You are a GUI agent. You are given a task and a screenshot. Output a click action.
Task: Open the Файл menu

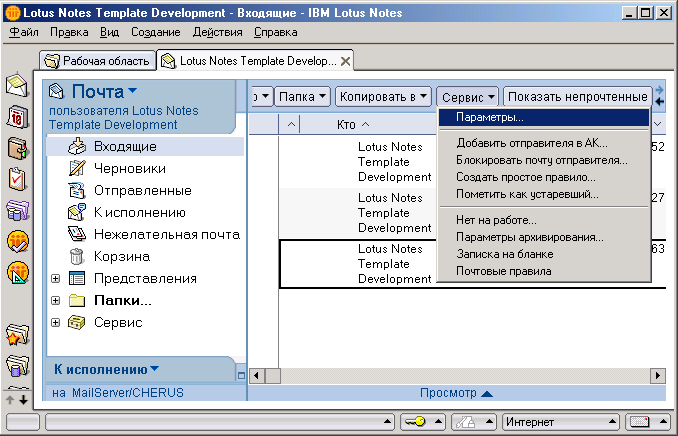point(24,32)
